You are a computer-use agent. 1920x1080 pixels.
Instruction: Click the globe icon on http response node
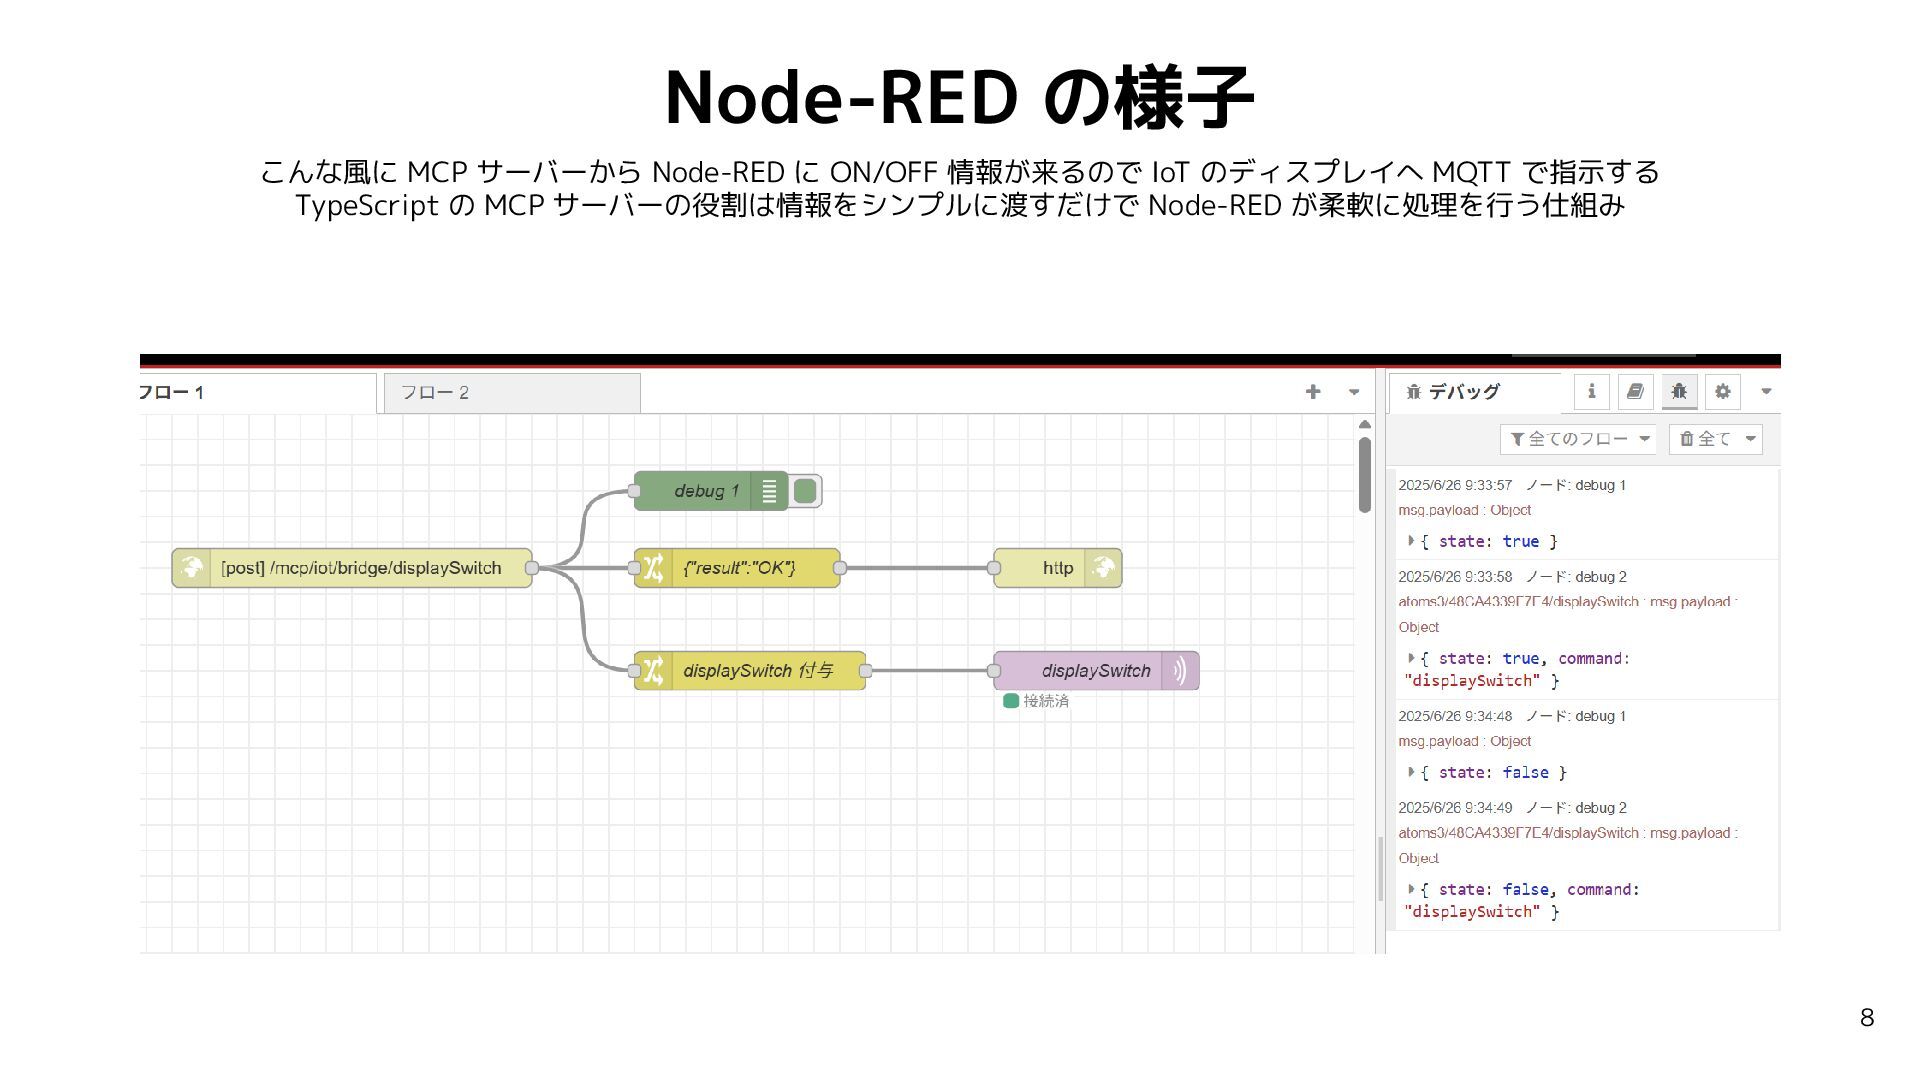(x=1103, y=568)
